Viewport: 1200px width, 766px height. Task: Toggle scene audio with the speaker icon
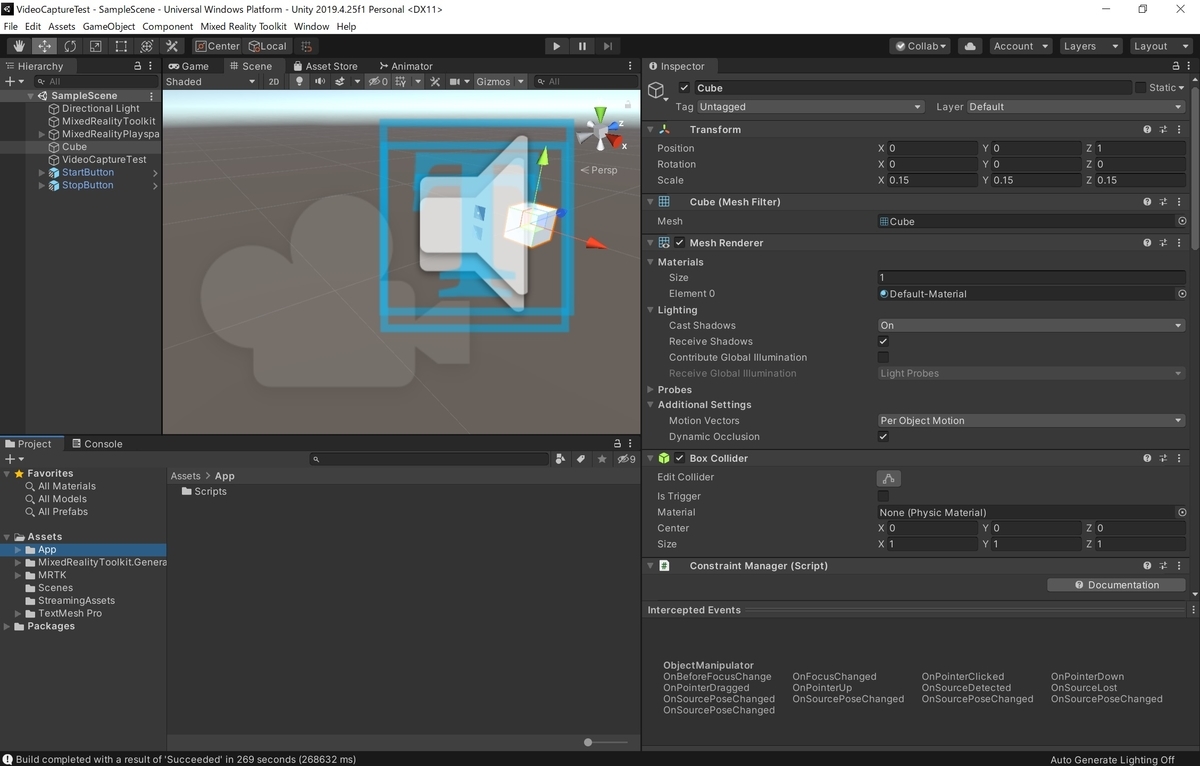click(x=319, y=82)
